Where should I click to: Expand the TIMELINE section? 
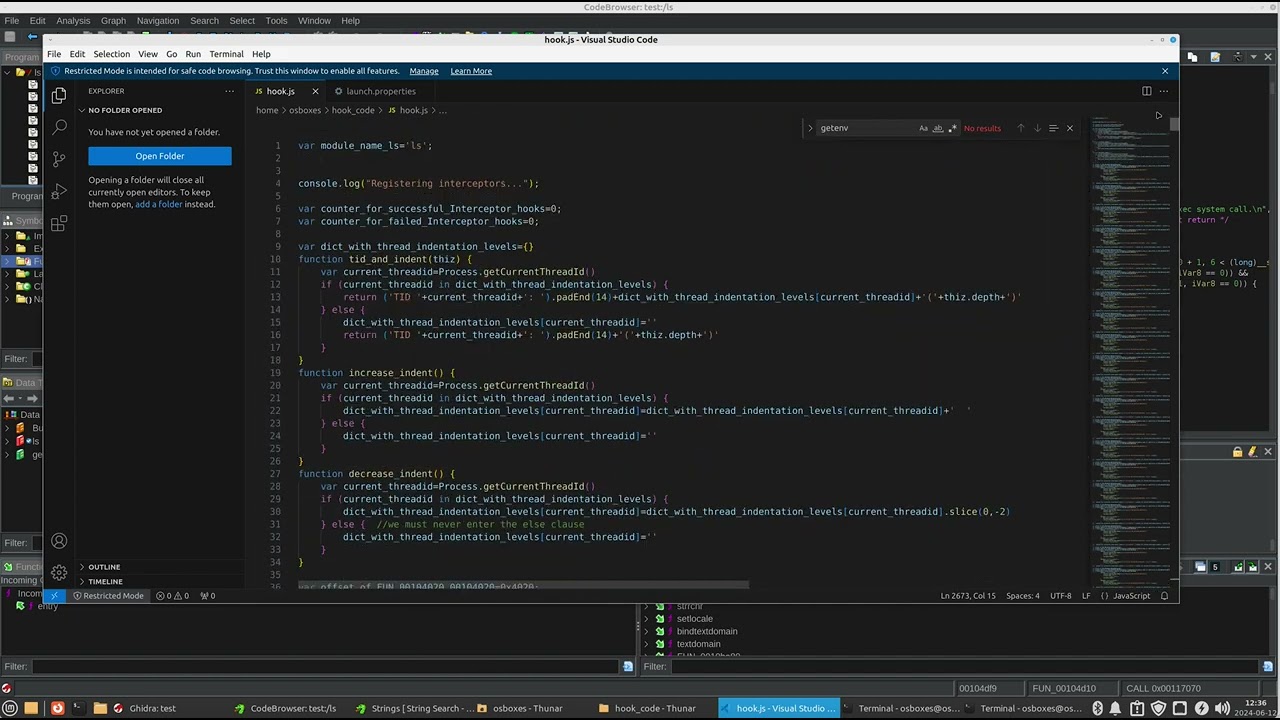tap(105, 581)
